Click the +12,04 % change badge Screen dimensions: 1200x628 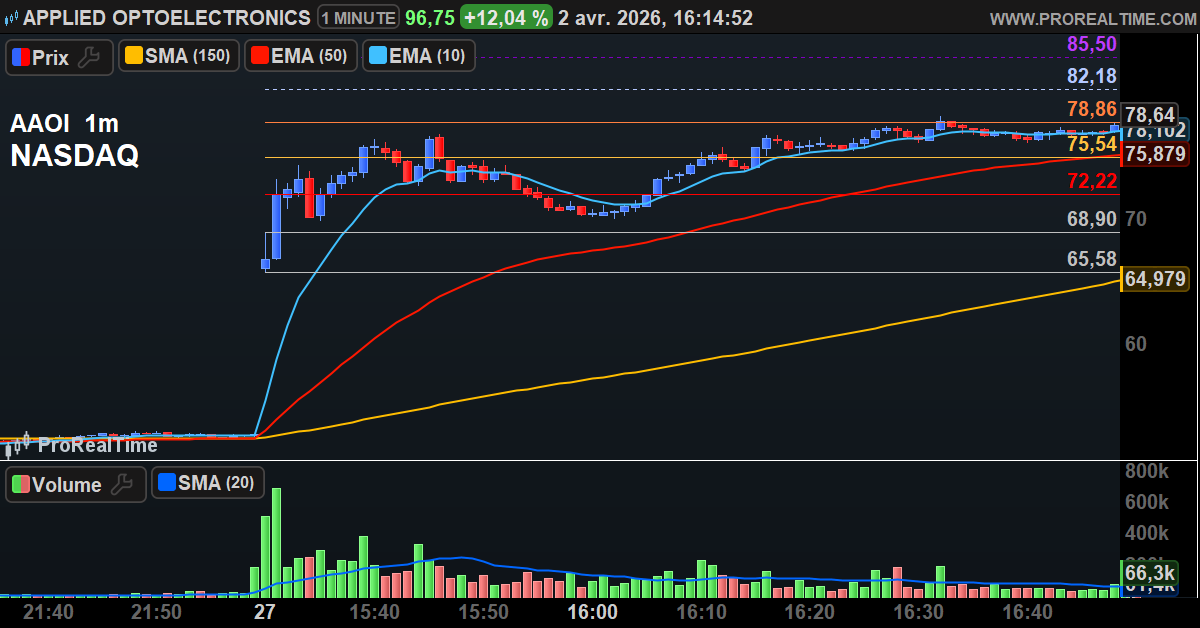(x=505, y=18)
